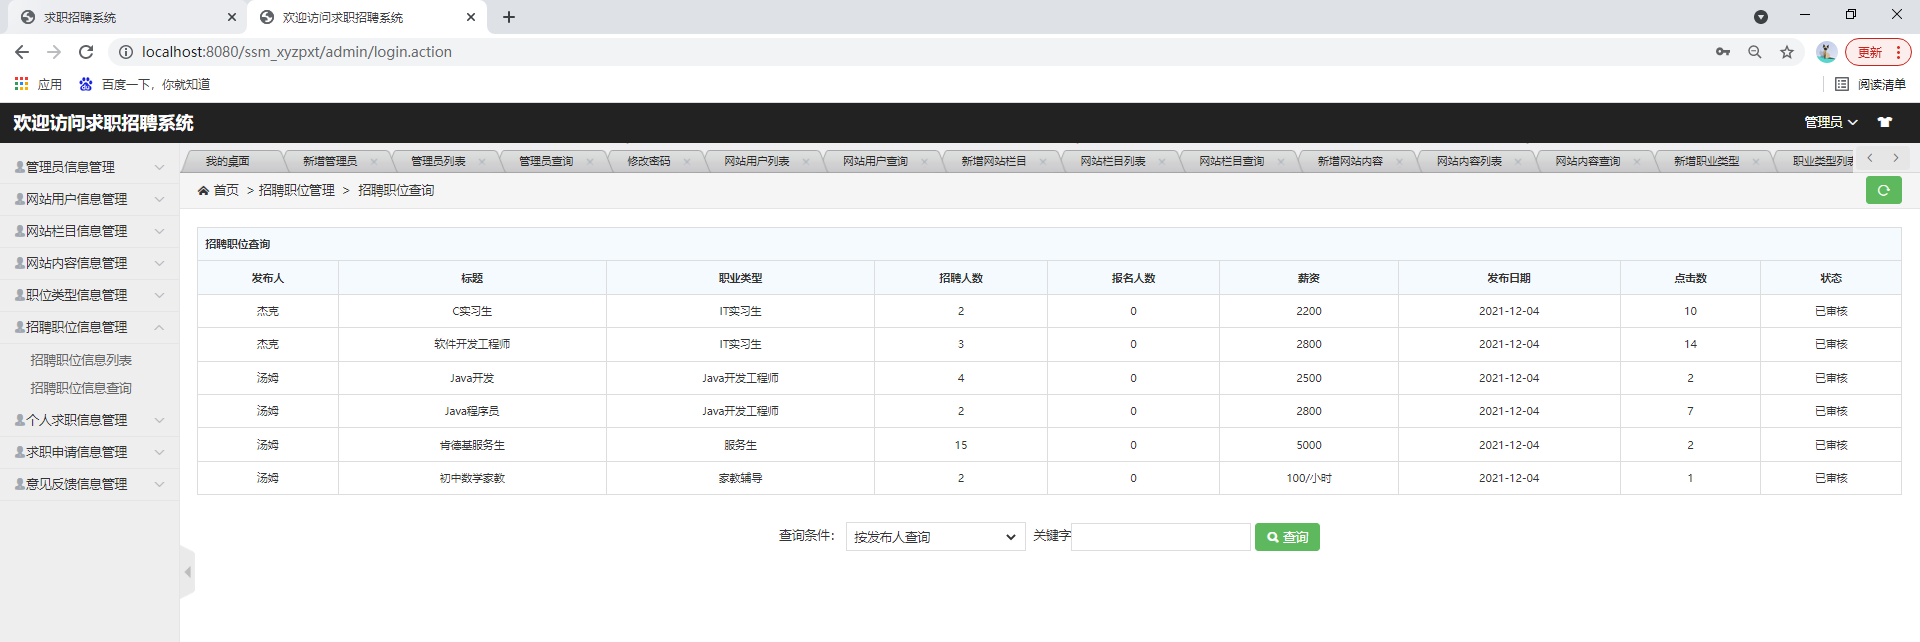Viewport: 1920px width, 642px height.
Task: Expand 意见反馈信息管理 menu
Action: coord(89,484)
